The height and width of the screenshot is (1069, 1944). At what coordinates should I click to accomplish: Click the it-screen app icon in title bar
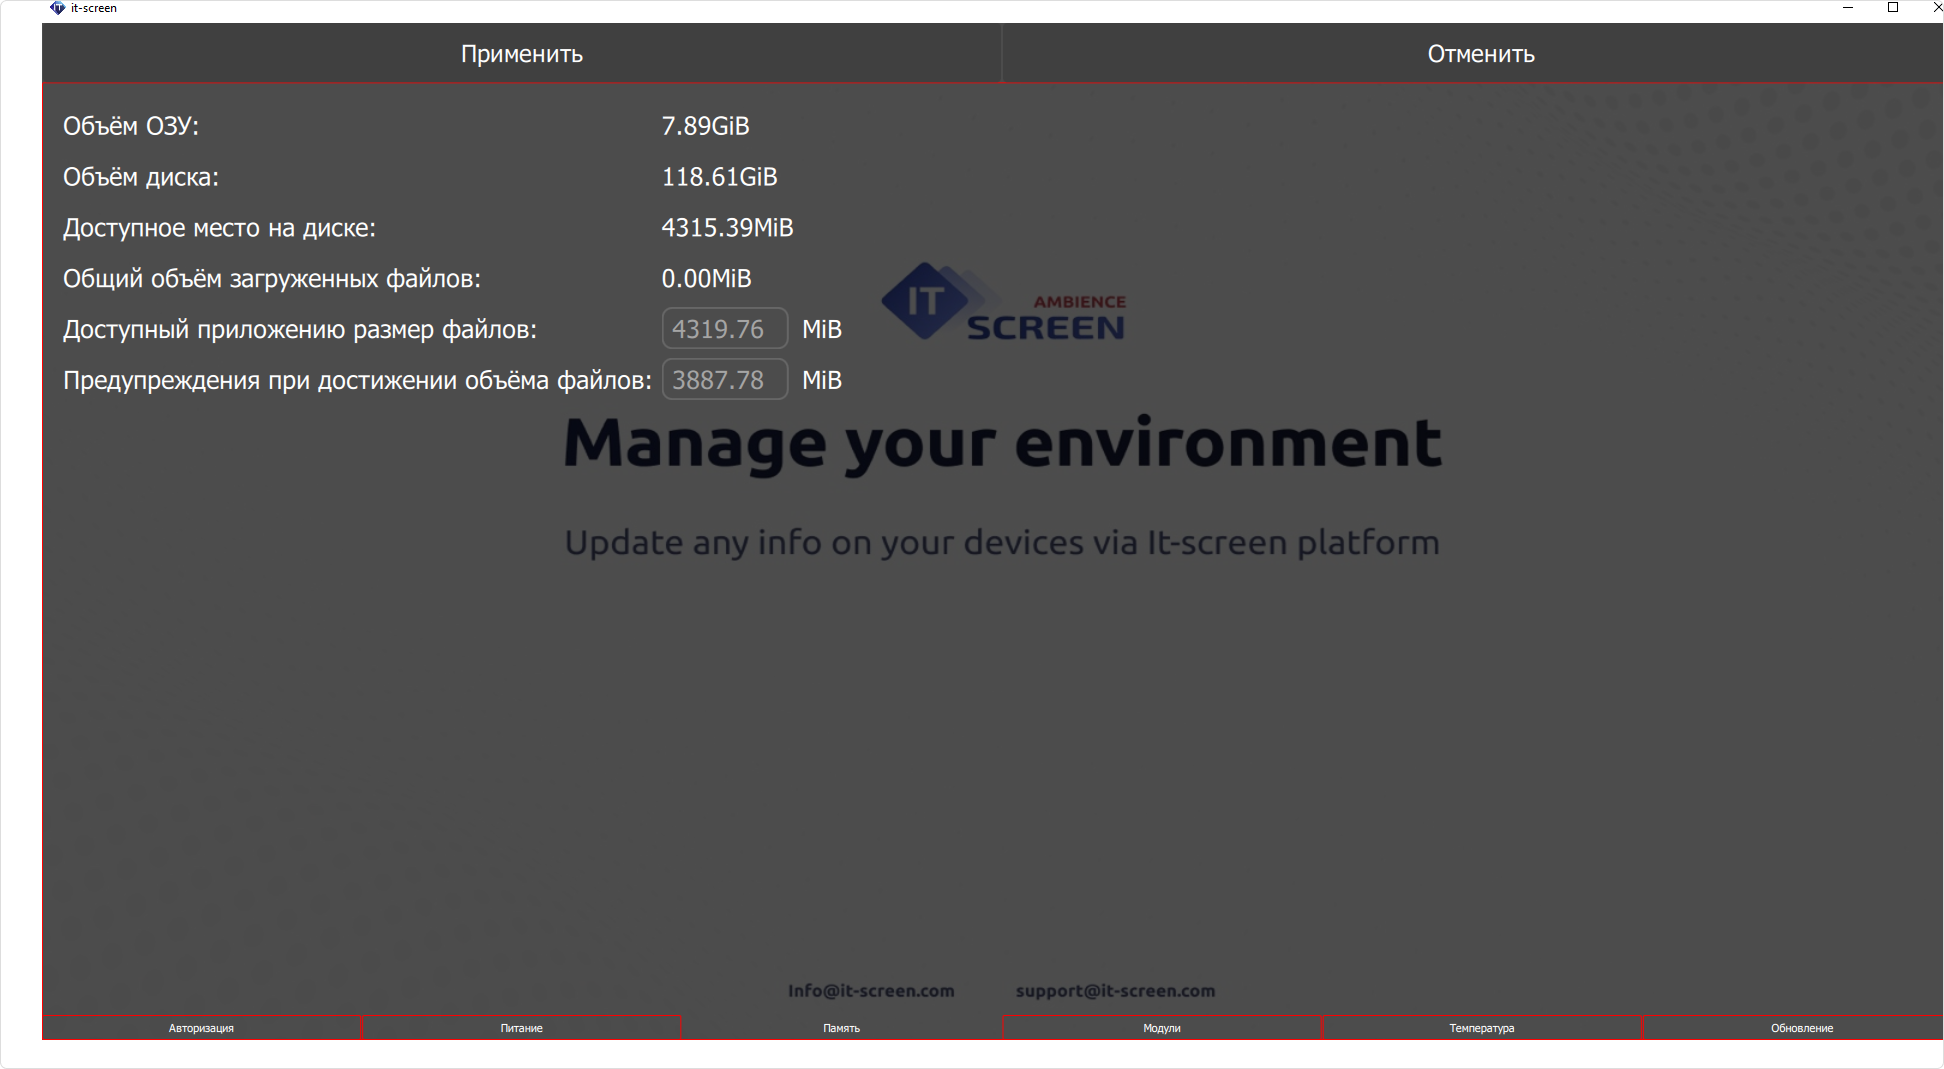57,8
